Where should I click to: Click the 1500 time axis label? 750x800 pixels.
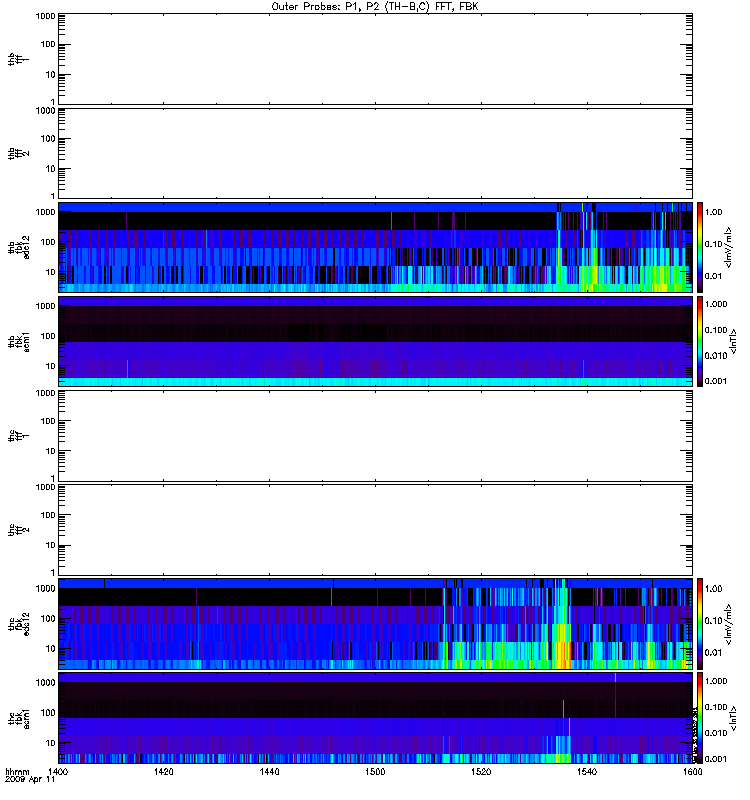pos(375,772)
